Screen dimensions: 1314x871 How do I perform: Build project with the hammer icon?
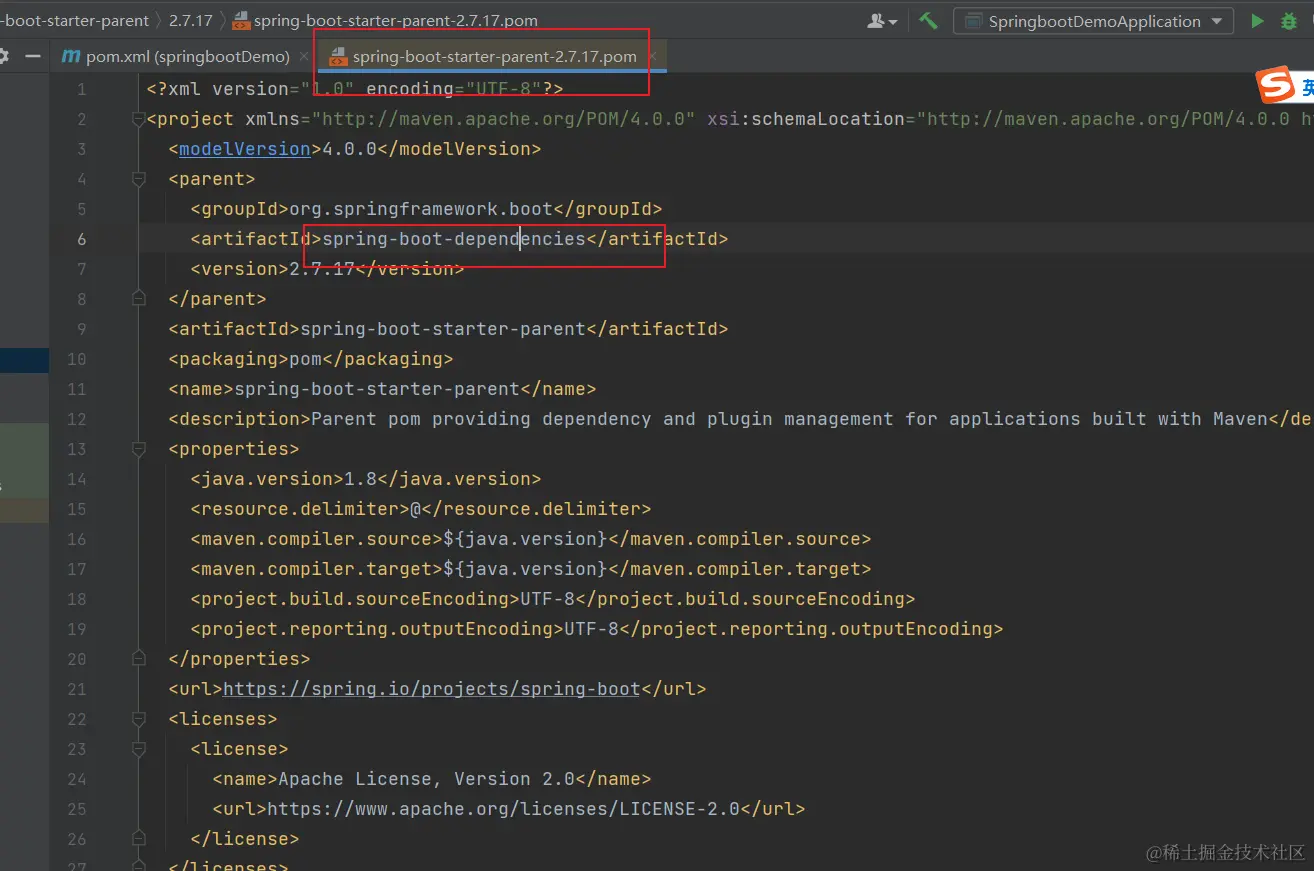(928, 21)
